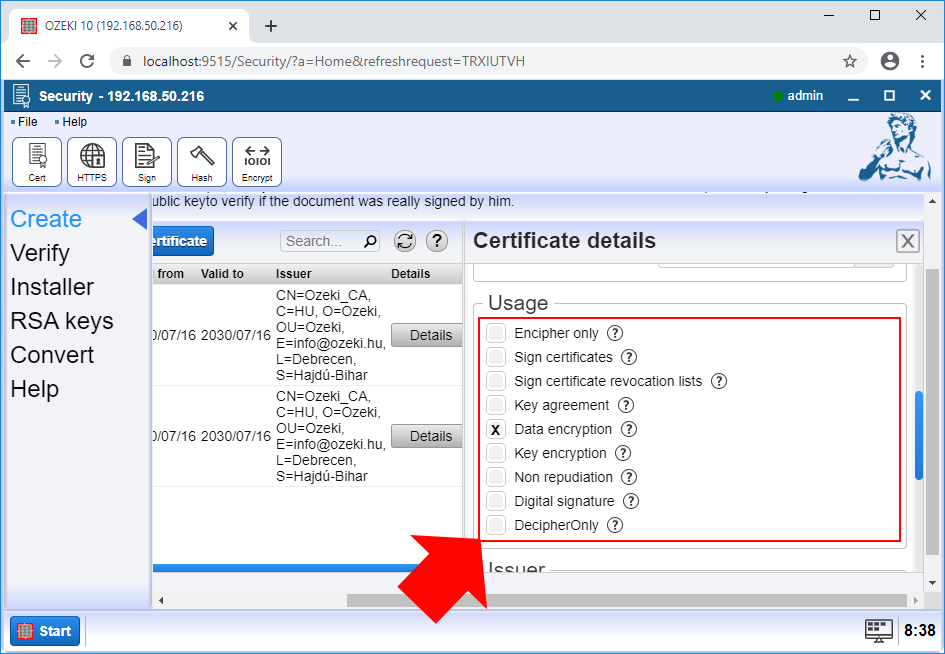Open Installer in the left sidebar

(x=52, y=287)
